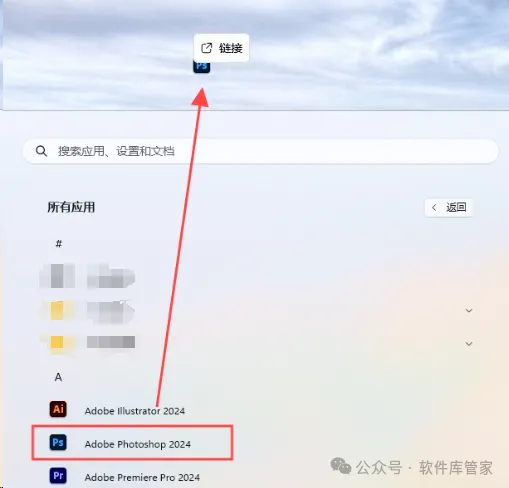
Task: Expand the second blurred folder's chevron
Action: (x=469, y=344)
